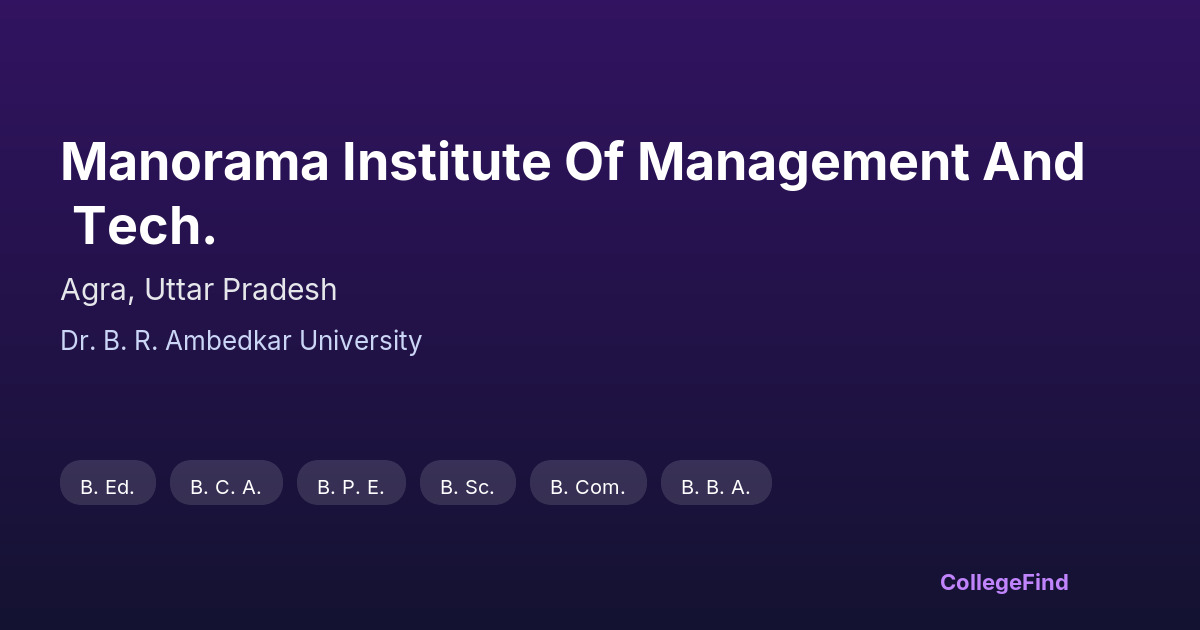Open the B. B. A. course tag
The image size is (1200, 630).
pos(716,487)
